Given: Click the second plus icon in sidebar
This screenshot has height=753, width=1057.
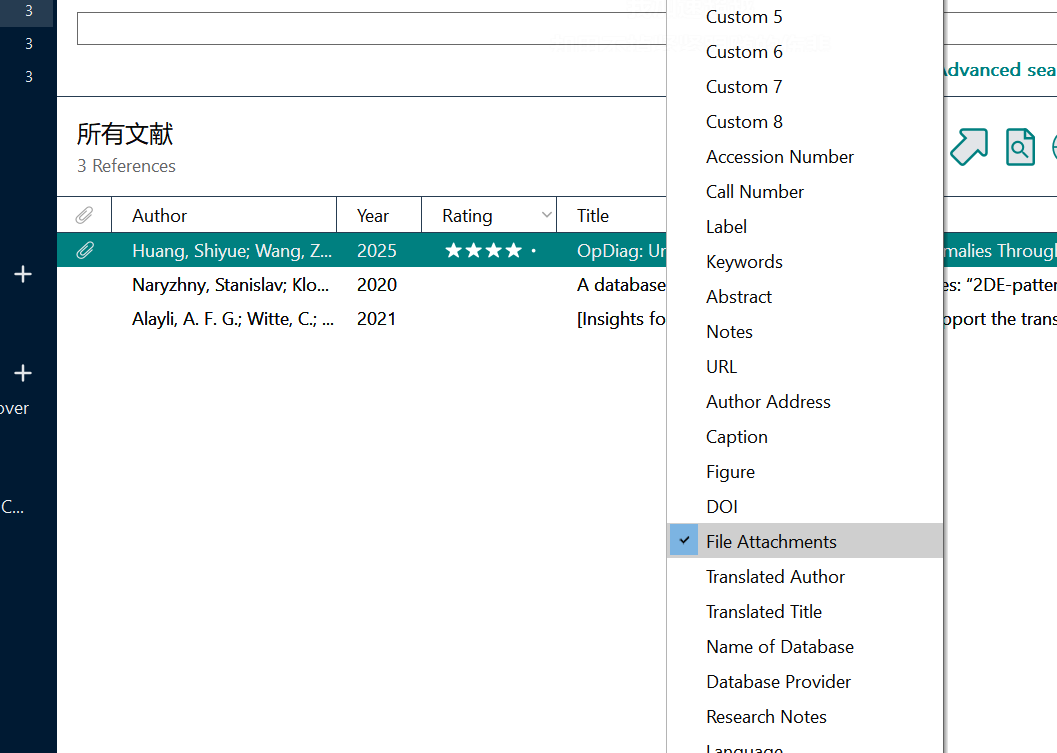Looking at the screenshot, I should pos(23,373).
